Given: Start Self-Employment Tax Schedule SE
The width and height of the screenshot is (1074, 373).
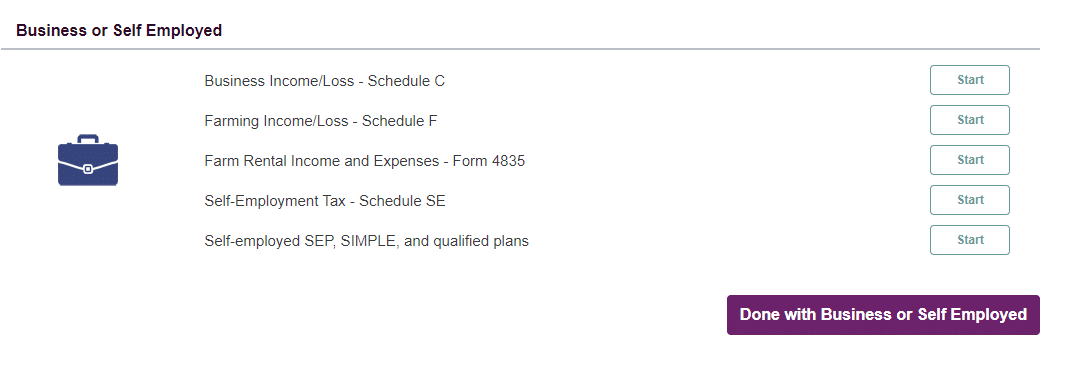Looking at the screenshot, I should (x=969, y=200).
